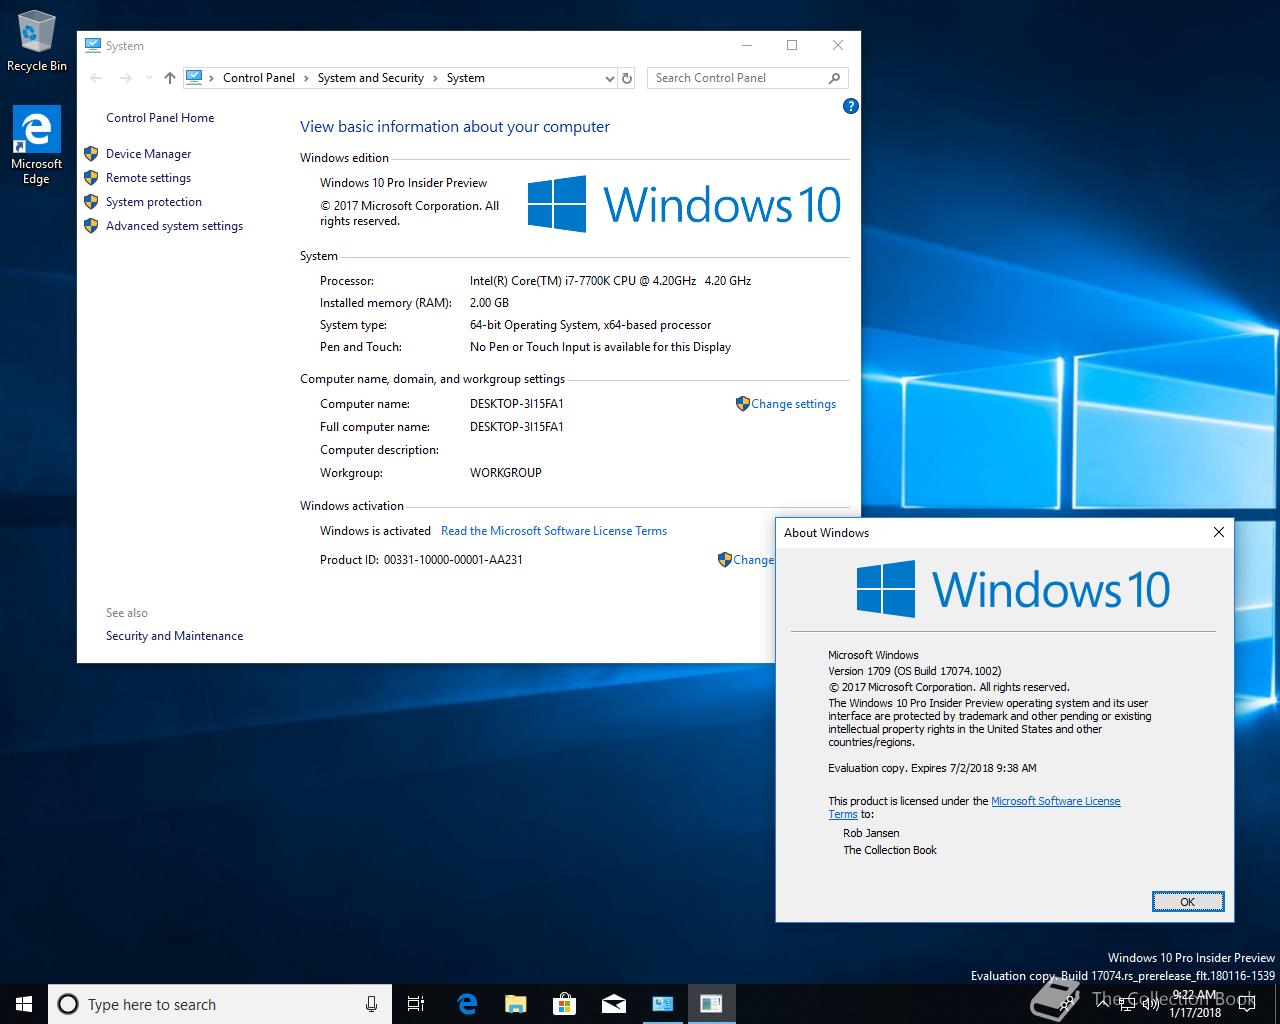Click the taskbar clock and date

pyautogui.click(x=1195, y=1004)
